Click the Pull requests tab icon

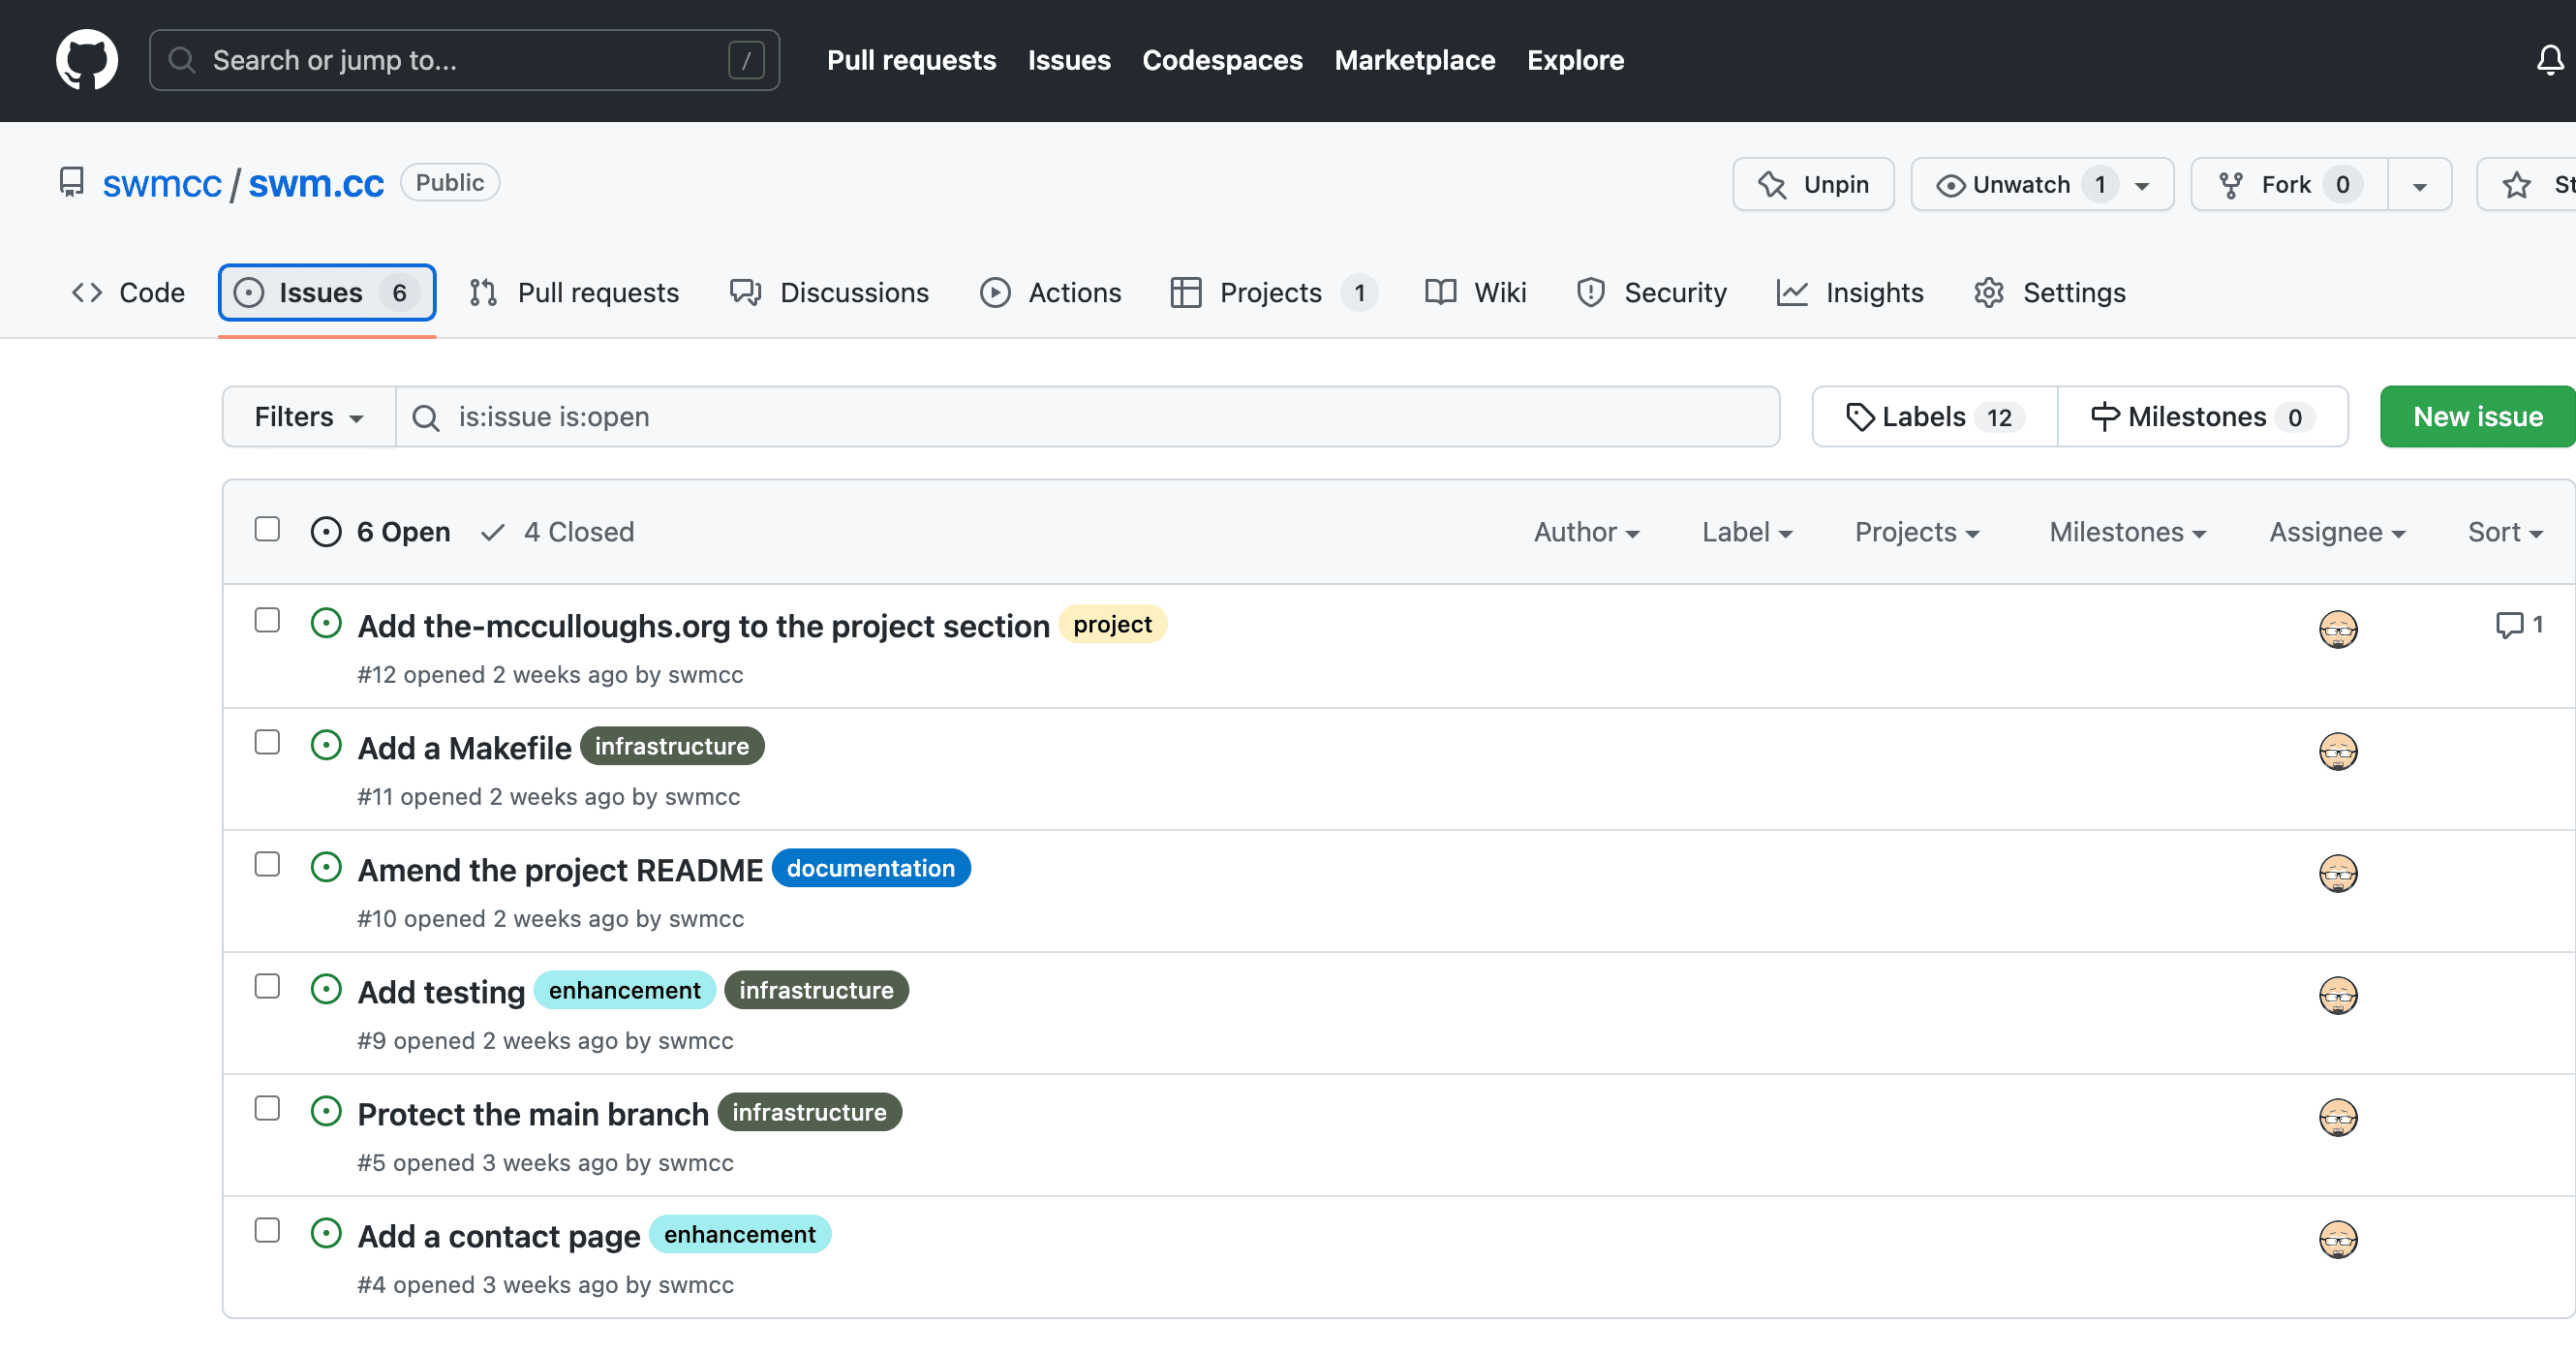point(484,292)
